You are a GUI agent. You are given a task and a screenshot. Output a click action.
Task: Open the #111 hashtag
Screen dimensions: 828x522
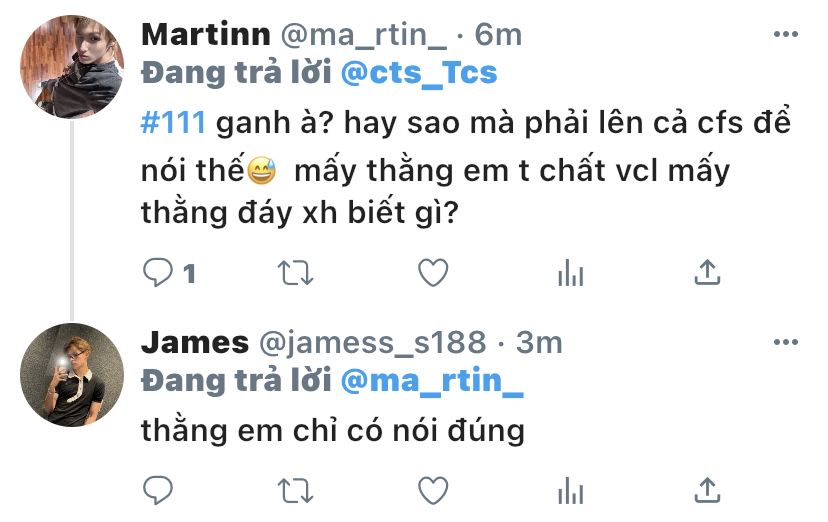tap(173, 122)
